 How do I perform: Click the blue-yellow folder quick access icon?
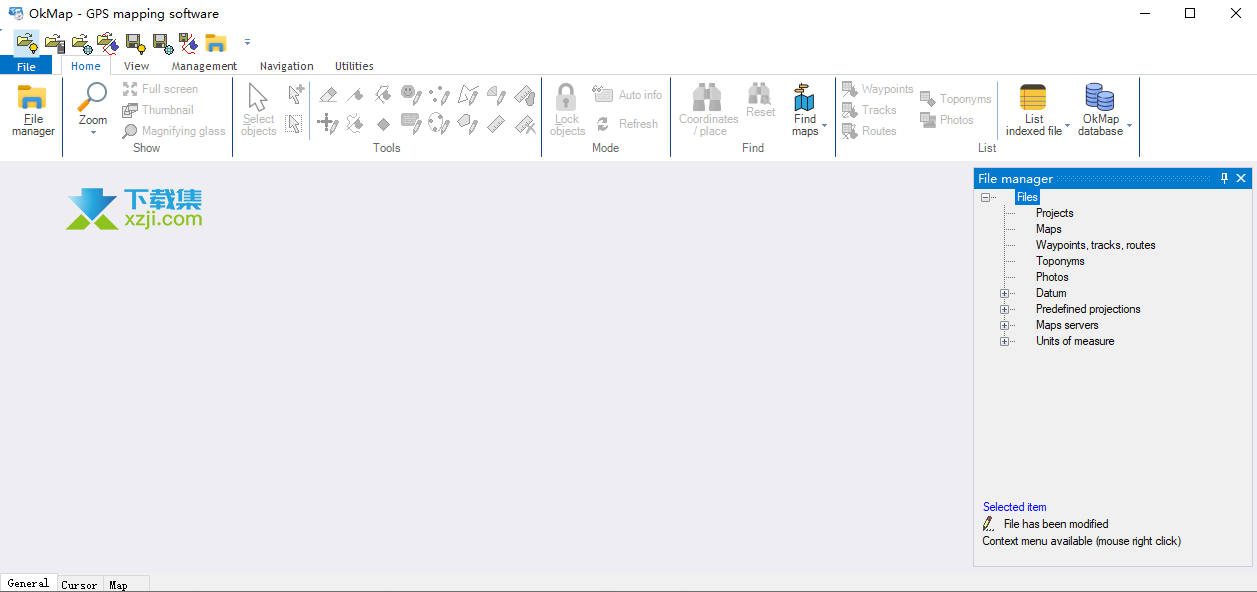(x=215, y=43)
